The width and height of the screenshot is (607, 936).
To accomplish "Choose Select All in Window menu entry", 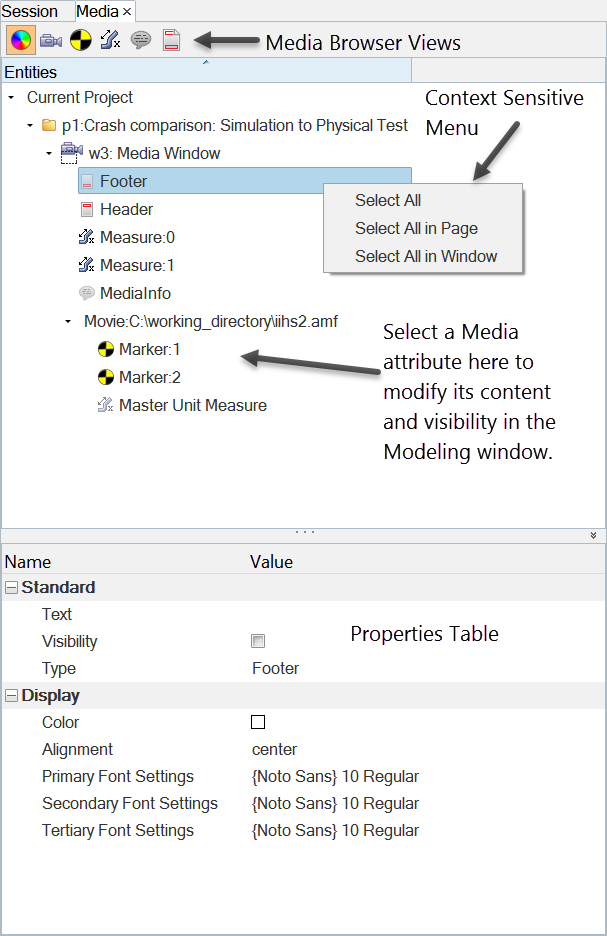I will pos(425,257).
